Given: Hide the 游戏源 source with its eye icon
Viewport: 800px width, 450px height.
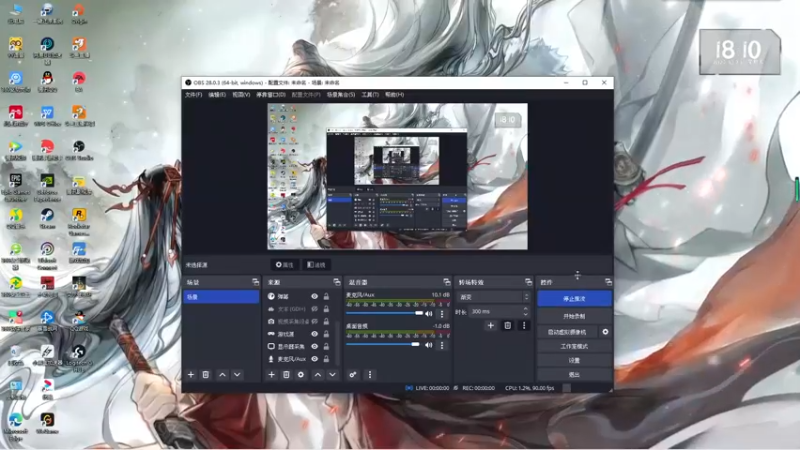Looking at the screenshot, I should [315, 334].
